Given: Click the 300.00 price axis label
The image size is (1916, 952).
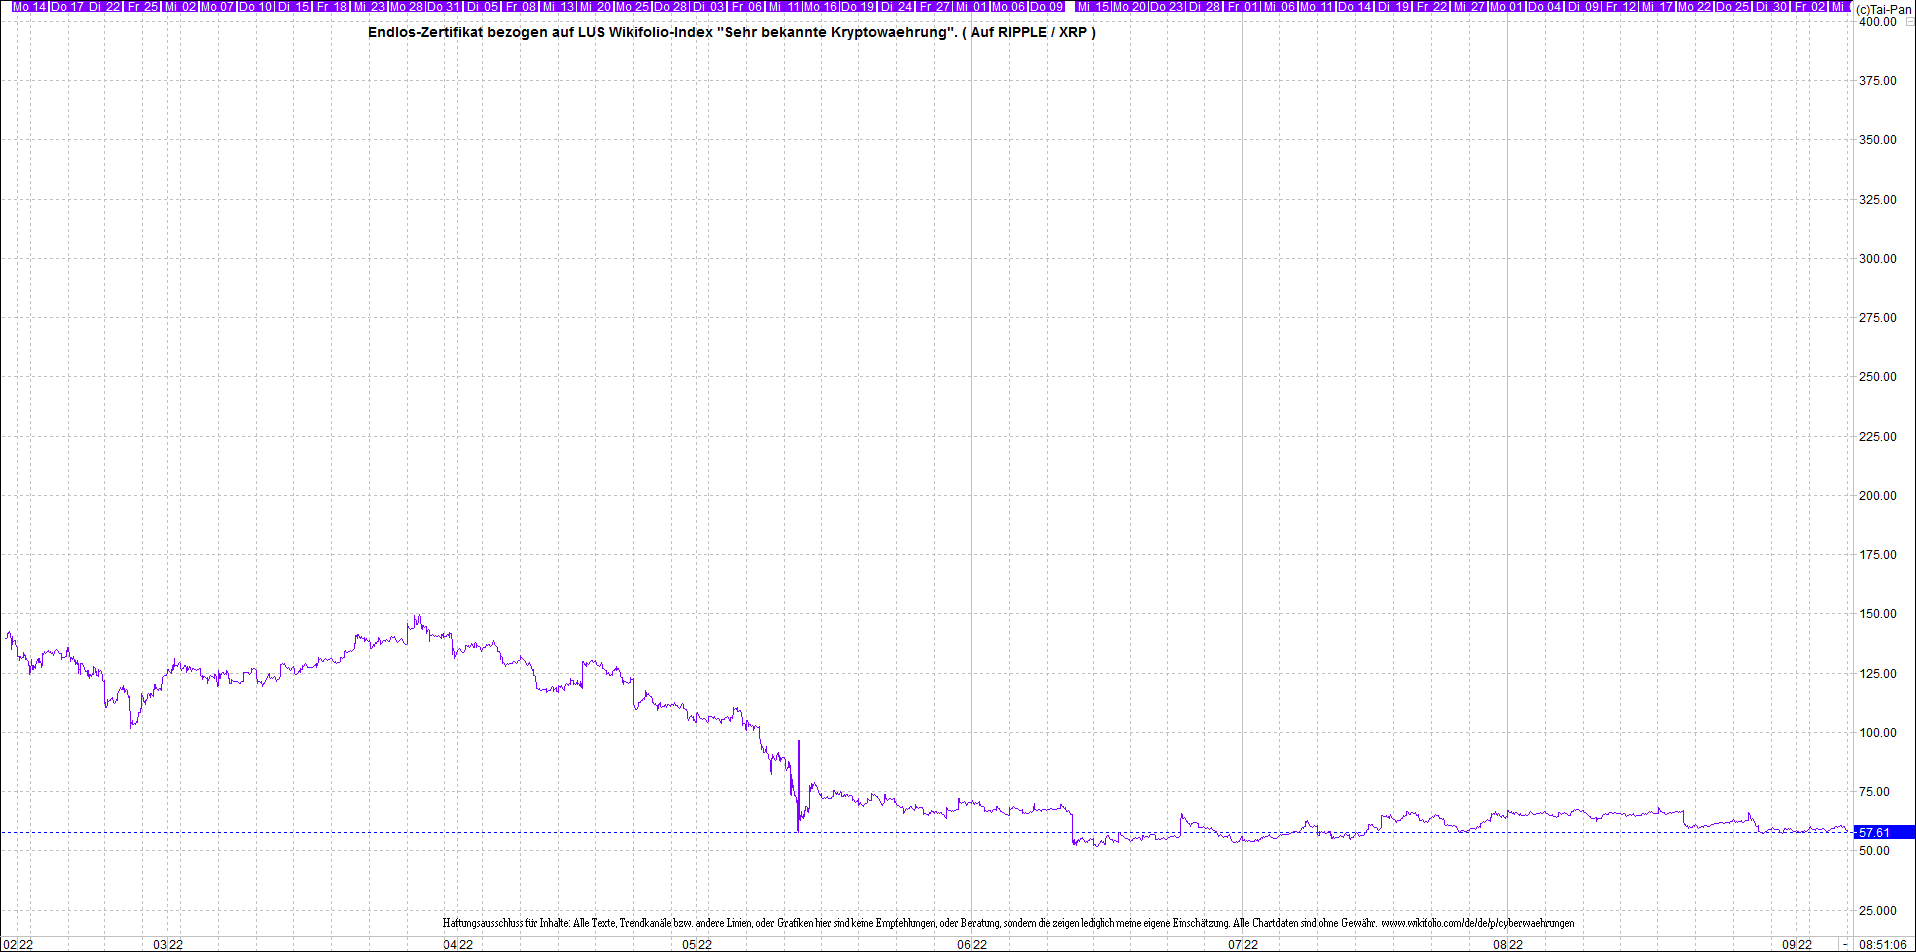Looking at the screenshot, I should coord(1877,259).
